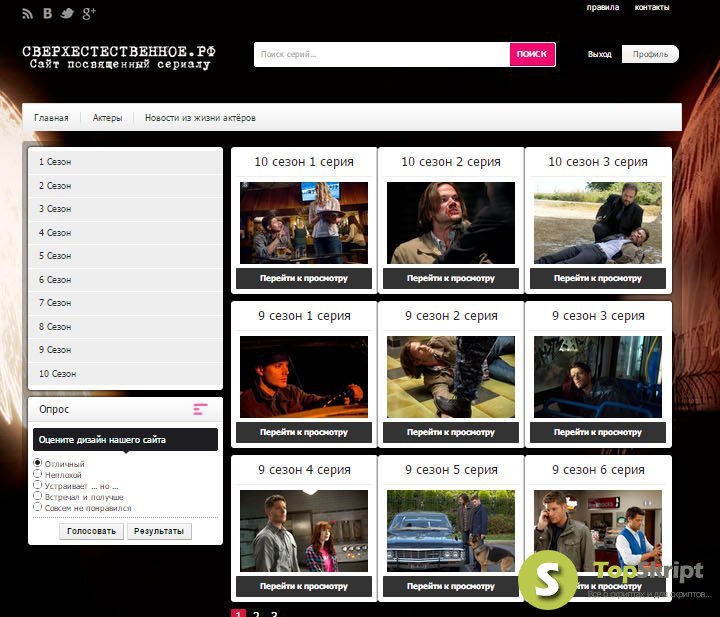Go to pagination page 1
Screen dimensions: 720x617
[238, 613]
